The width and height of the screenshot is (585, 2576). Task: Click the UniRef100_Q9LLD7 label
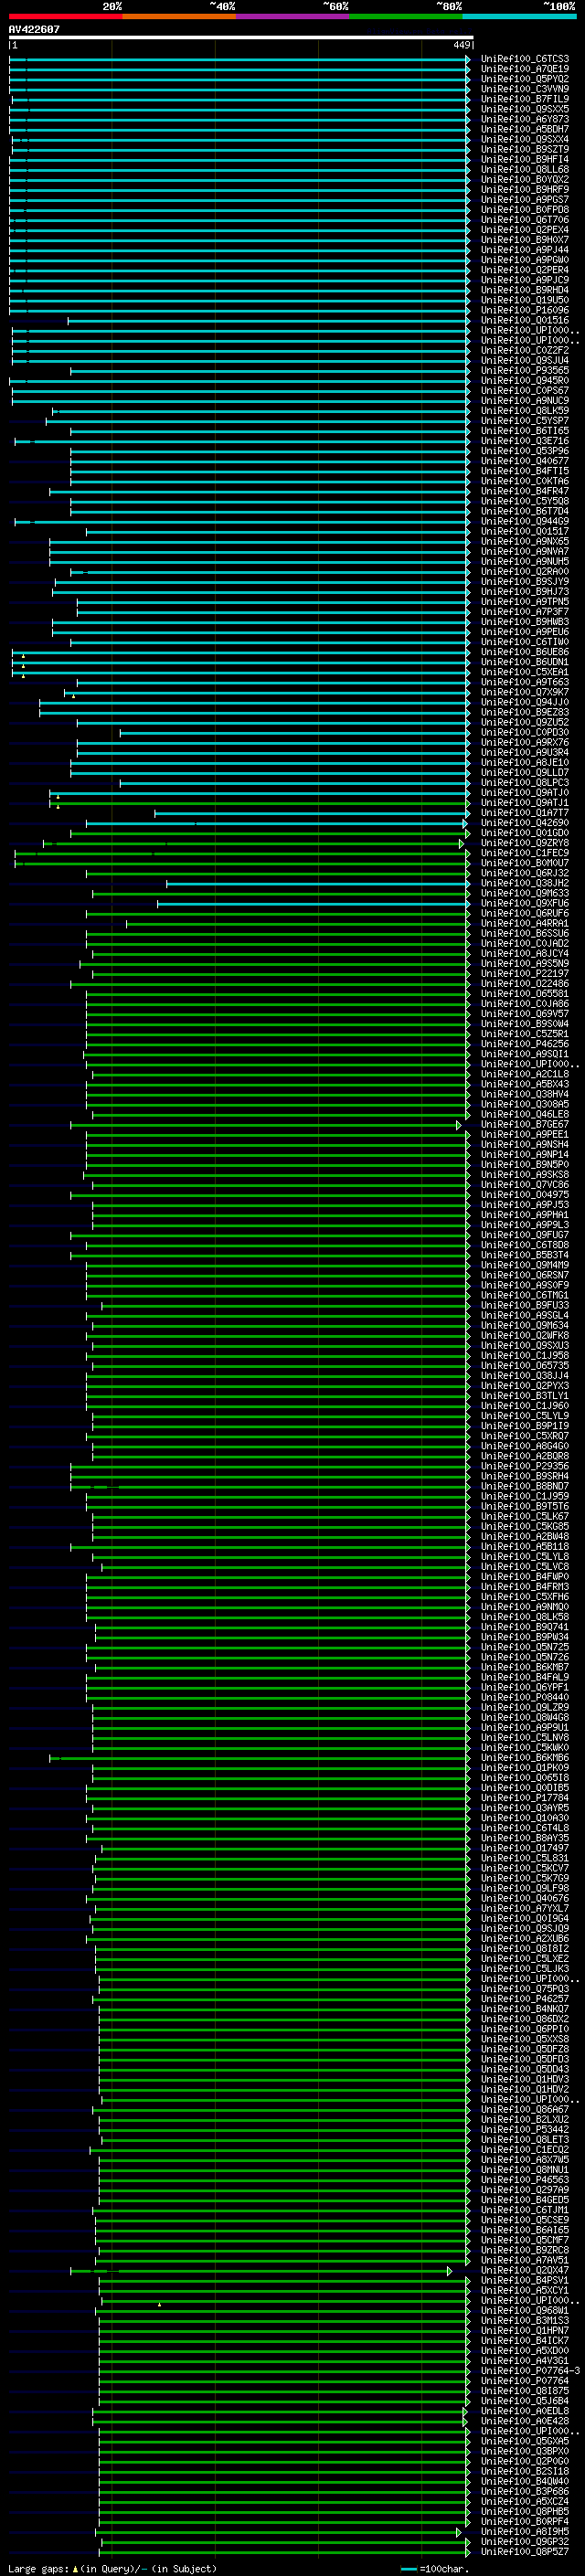point(524,773)
